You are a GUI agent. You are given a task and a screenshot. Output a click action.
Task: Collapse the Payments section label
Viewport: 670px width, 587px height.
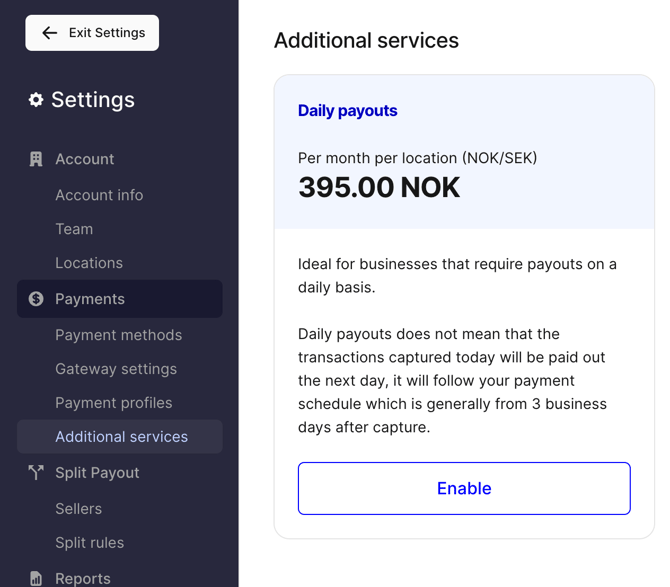pos(90,299)
